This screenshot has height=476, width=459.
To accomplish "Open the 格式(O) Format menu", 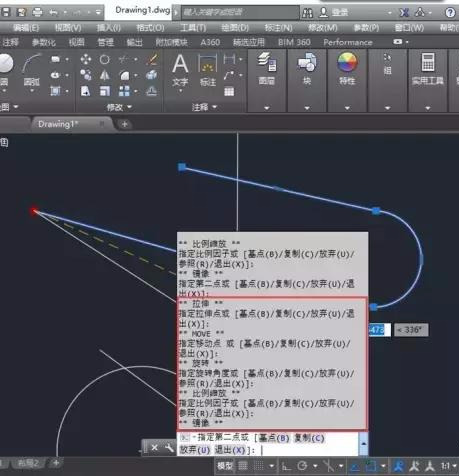I will click(x=150, y=28).
